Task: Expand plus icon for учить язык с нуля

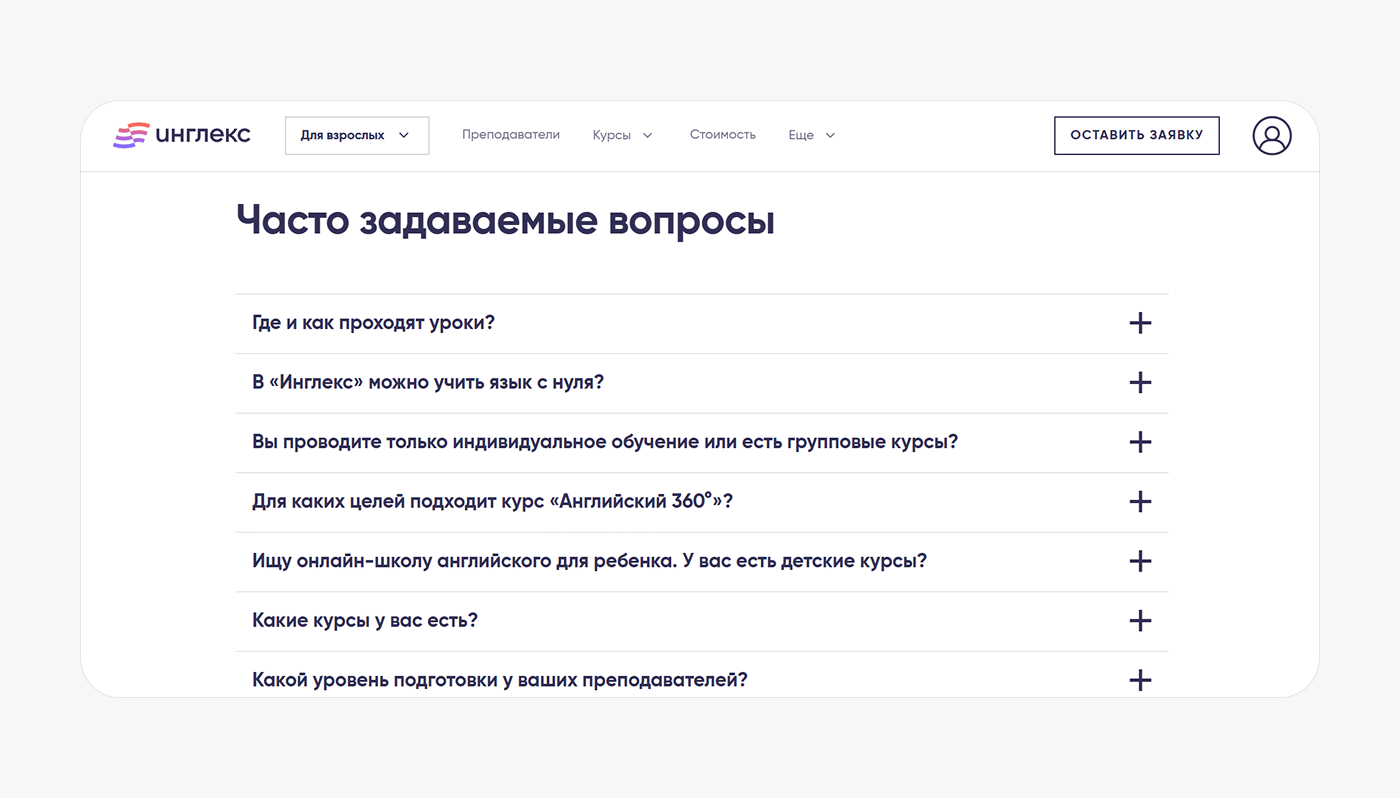Action: click(x=1140, y=383)
